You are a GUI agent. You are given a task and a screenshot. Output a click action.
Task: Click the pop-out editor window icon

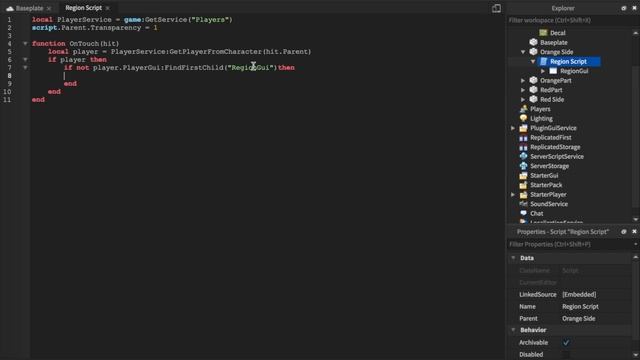coord(496,8)
